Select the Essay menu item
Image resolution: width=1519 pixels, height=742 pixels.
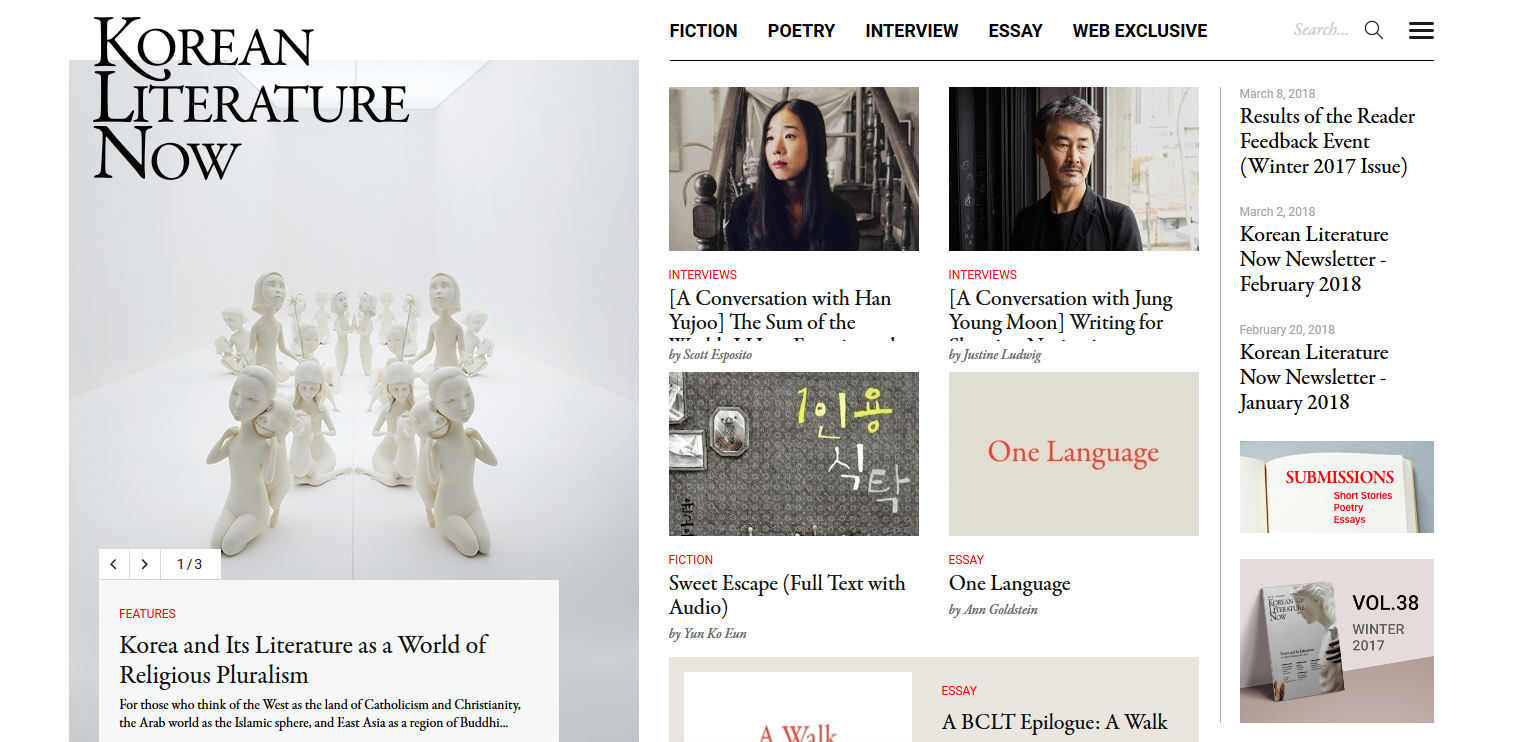(1015, 31)
